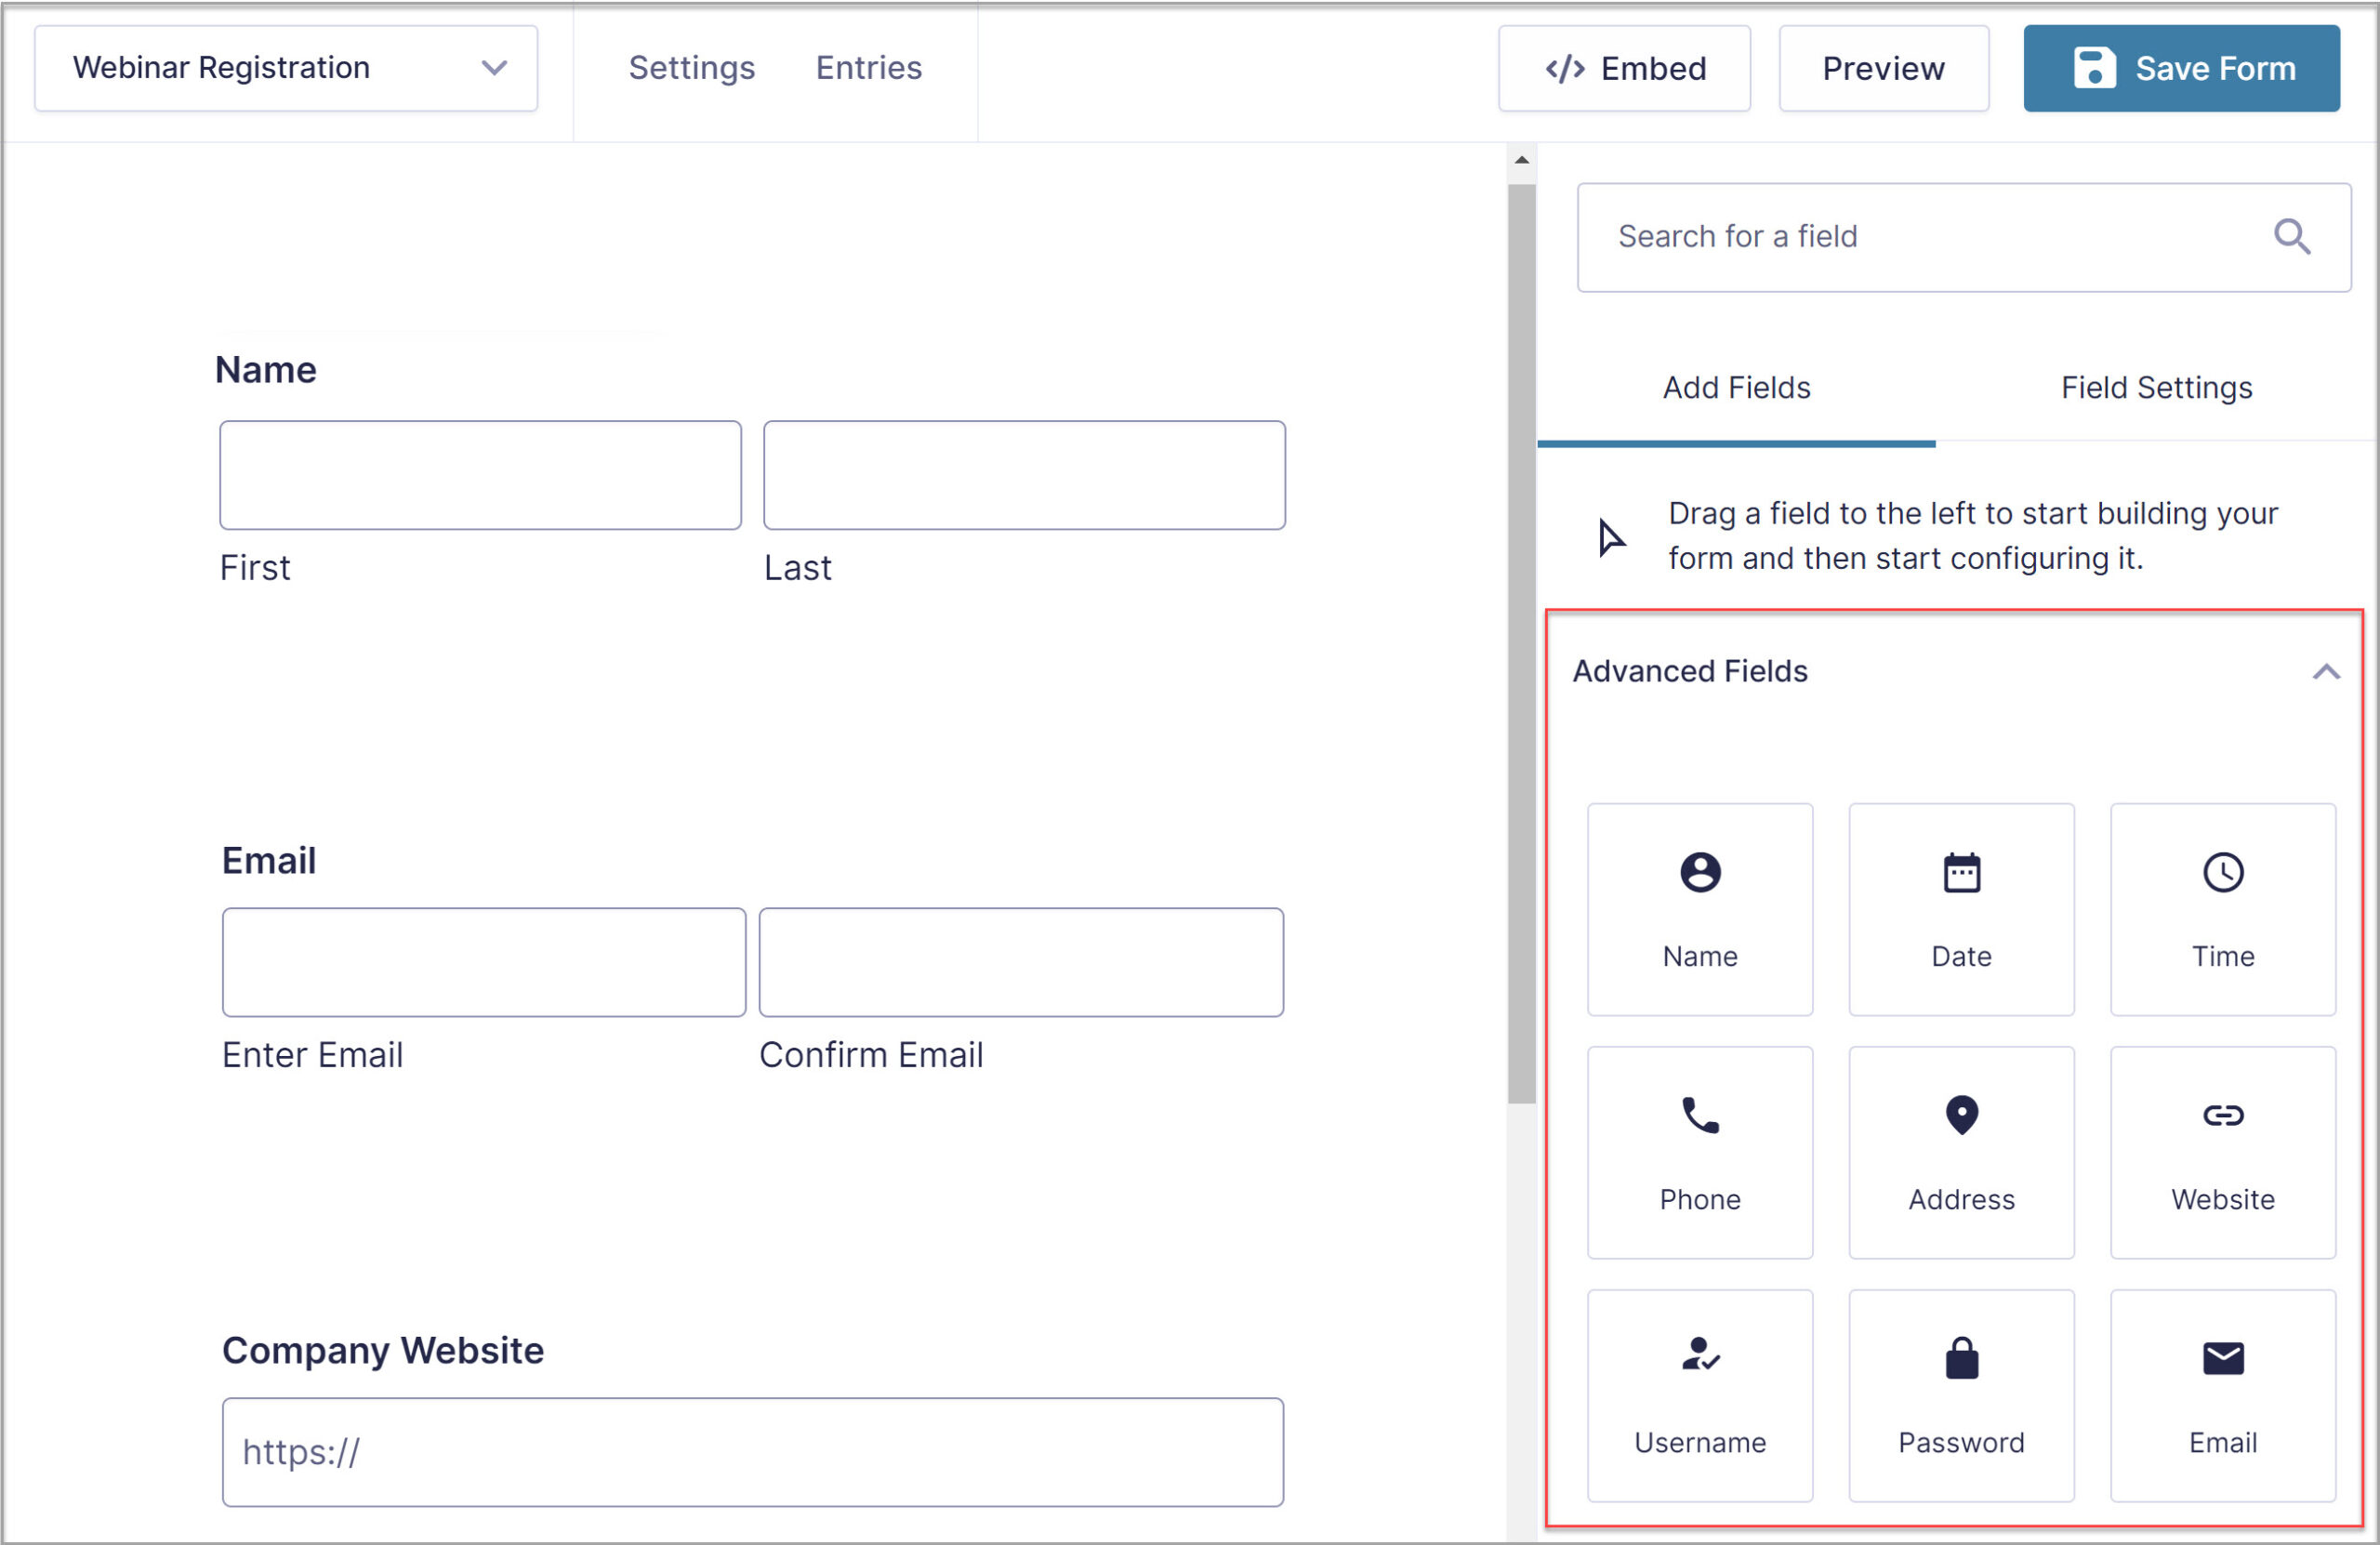Image resolution: width=2380 pixels, height=1545 pixels.
Task: Click the Save Form button
Action: pyautogui.click(x=2181, y=68)
